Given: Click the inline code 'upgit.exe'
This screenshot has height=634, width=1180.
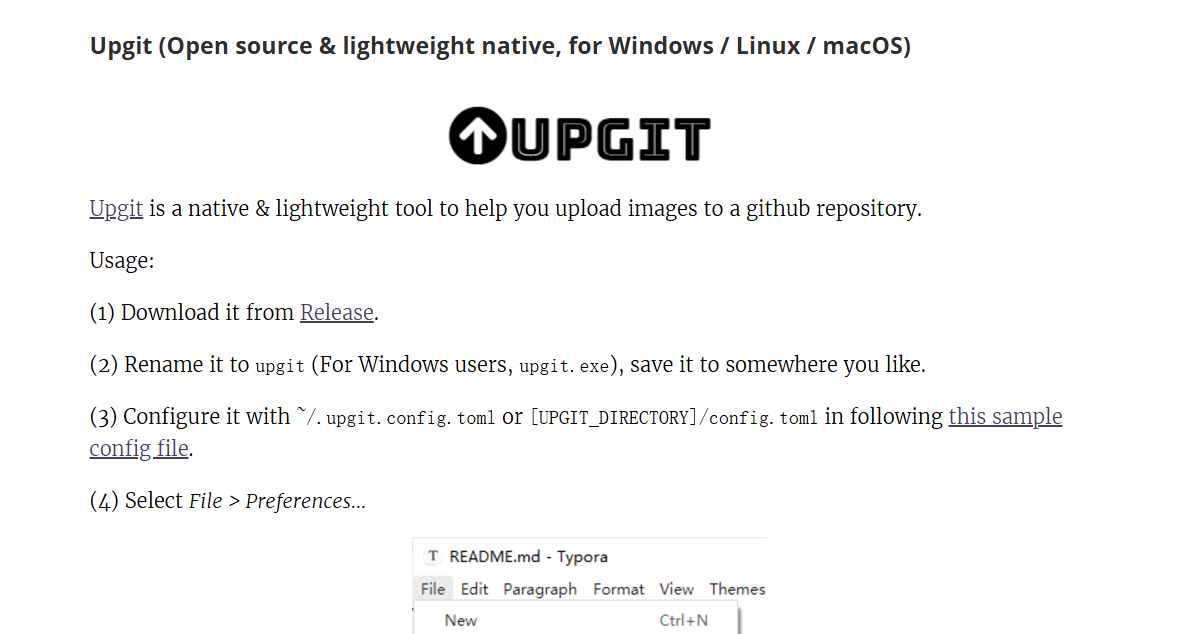Looking at the screenshot, I should 564,367.
